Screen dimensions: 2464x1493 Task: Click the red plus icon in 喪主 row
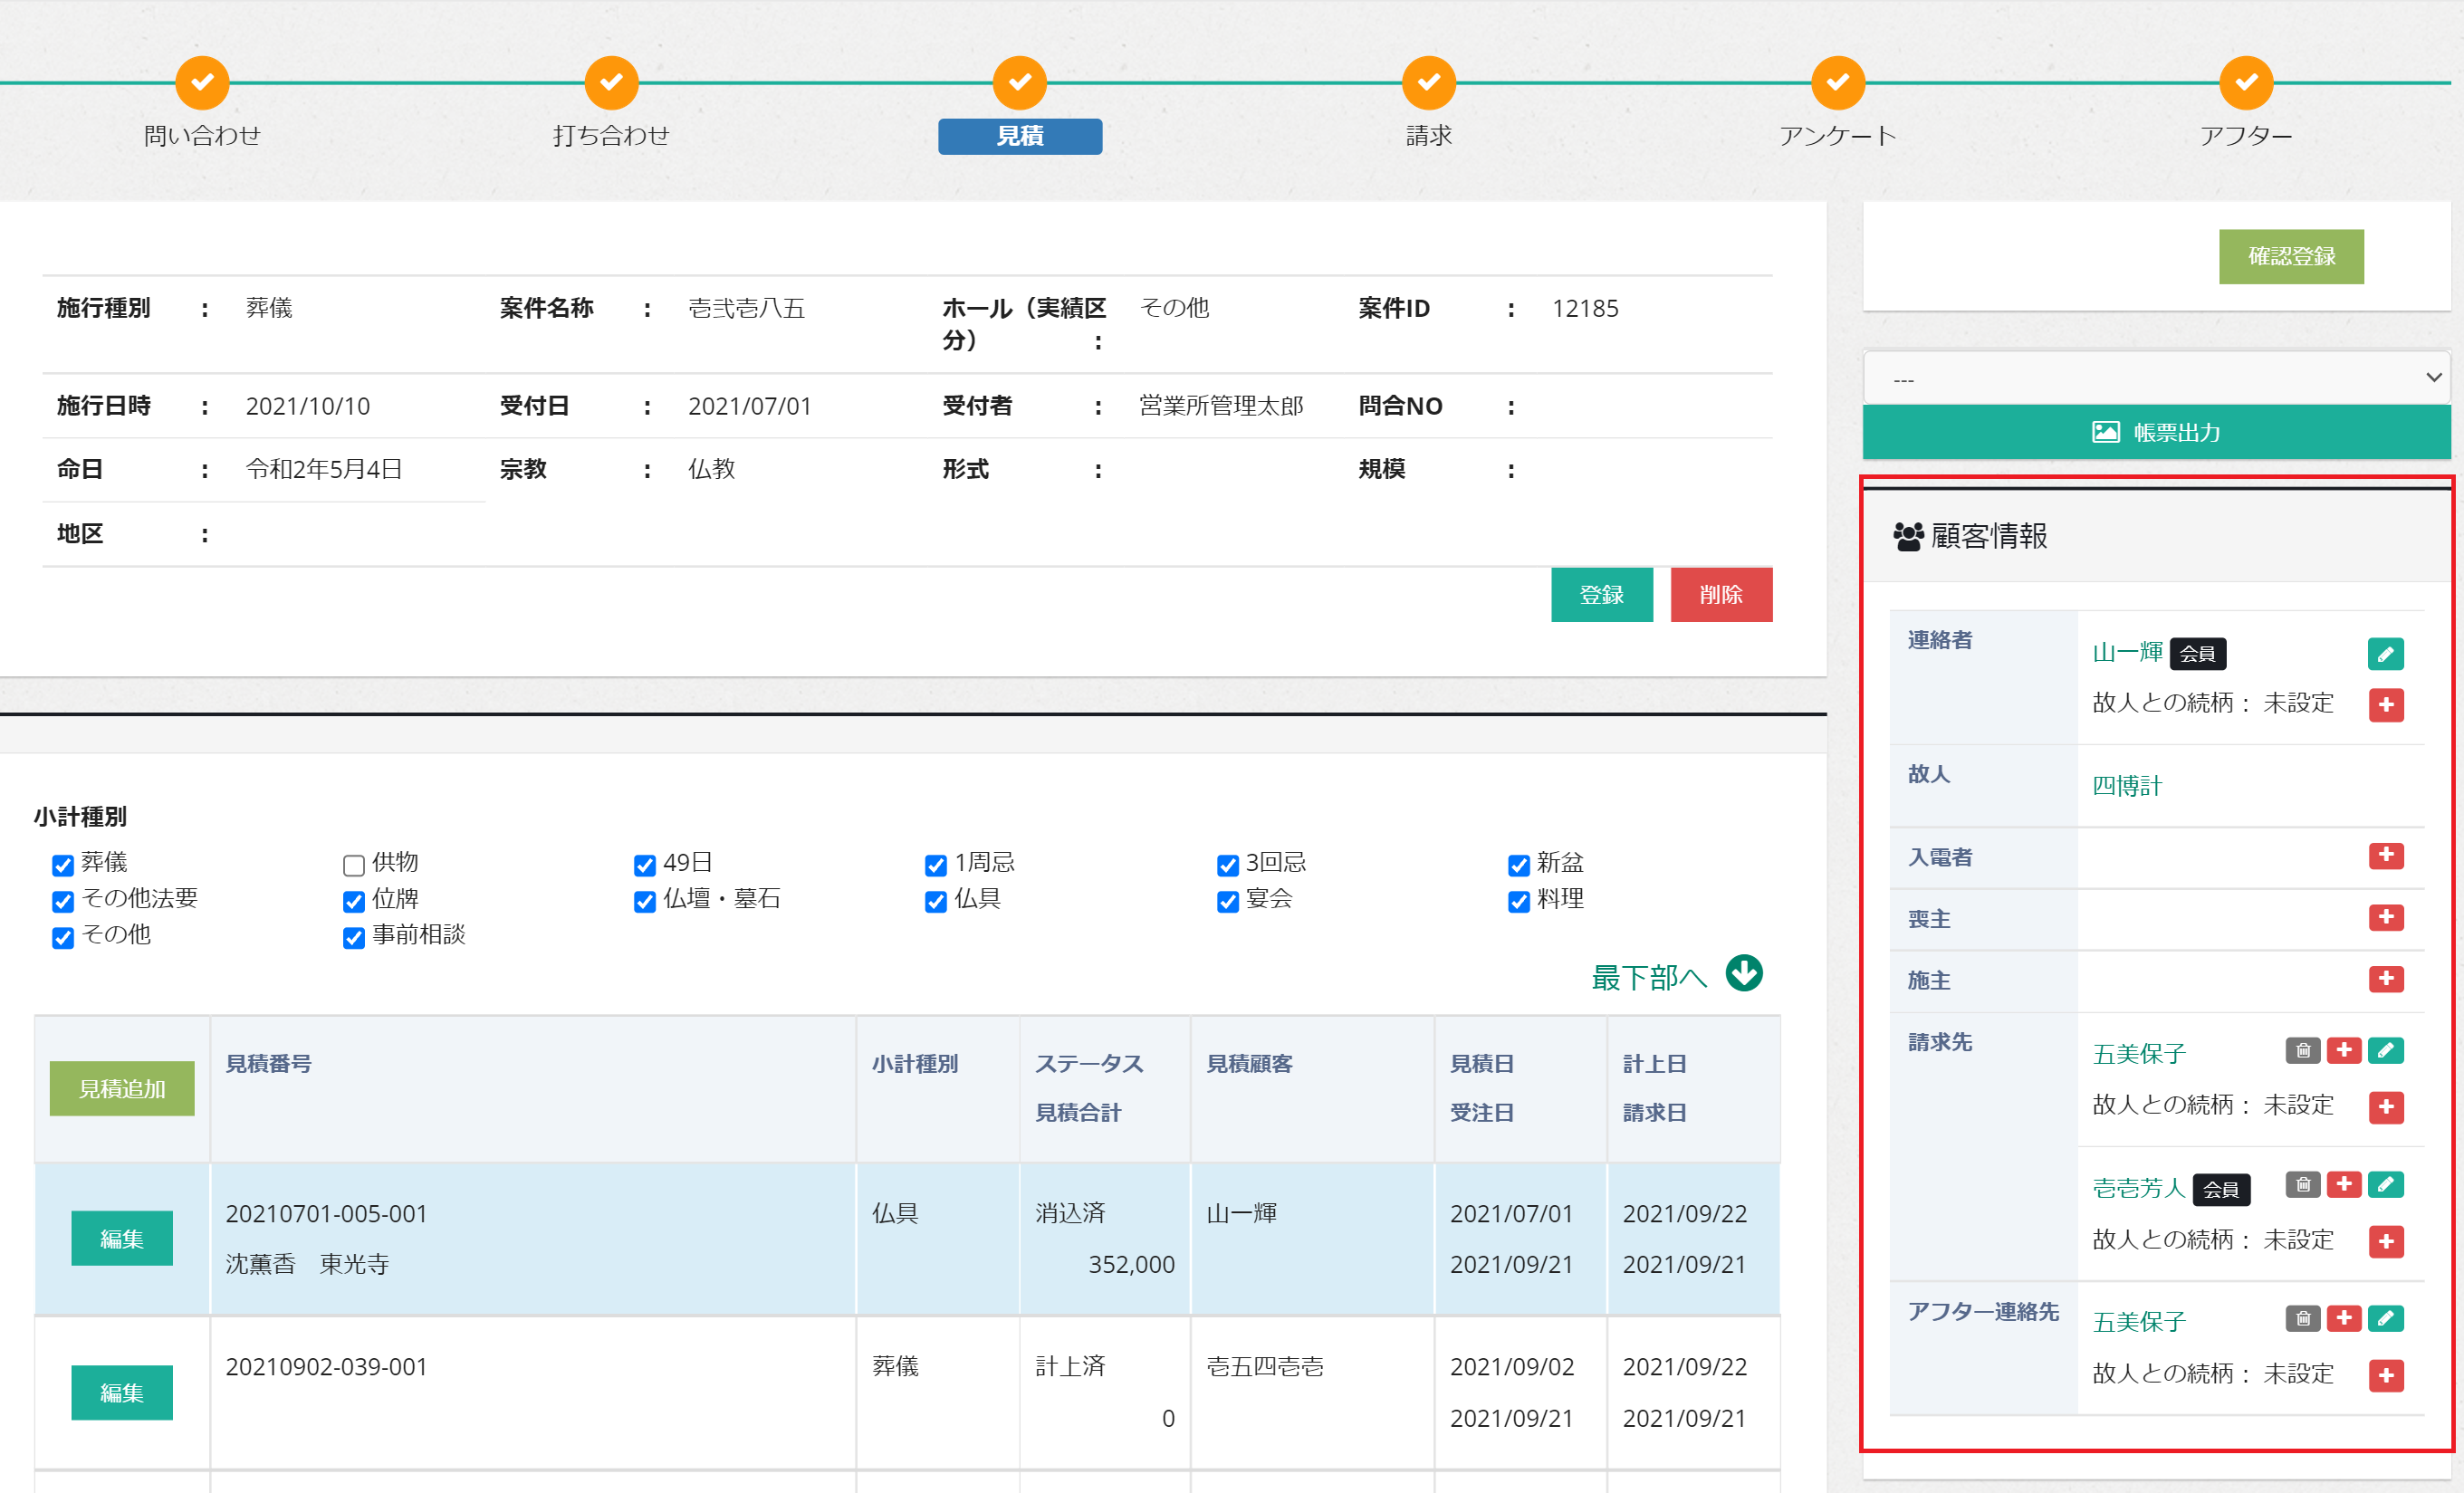2385,917
